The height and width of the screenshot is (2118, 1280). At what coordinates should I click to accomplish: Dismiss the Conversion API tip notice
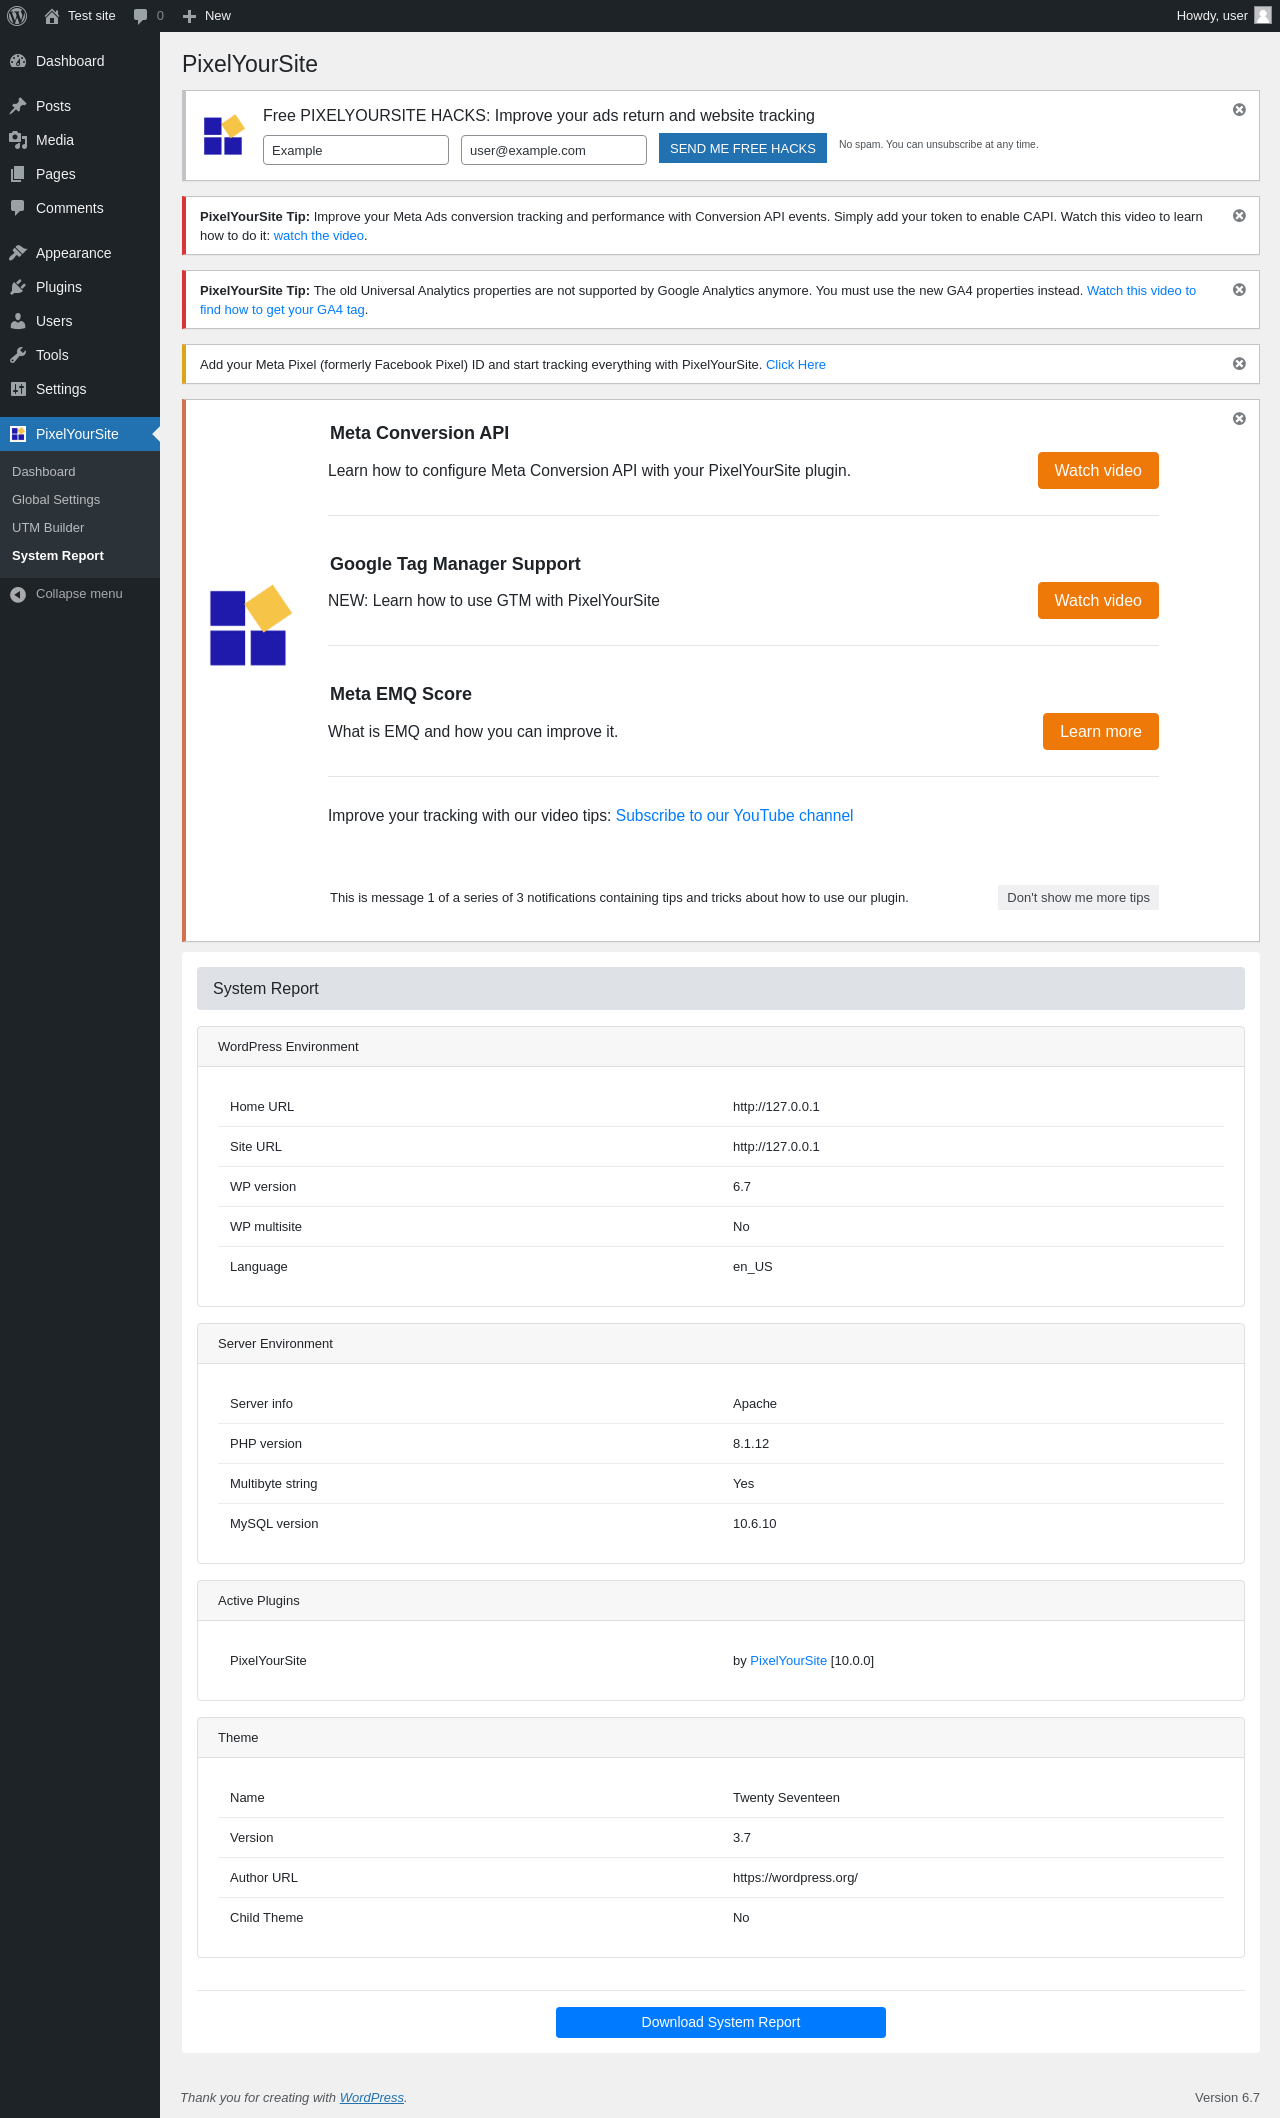coord(1239,216)
